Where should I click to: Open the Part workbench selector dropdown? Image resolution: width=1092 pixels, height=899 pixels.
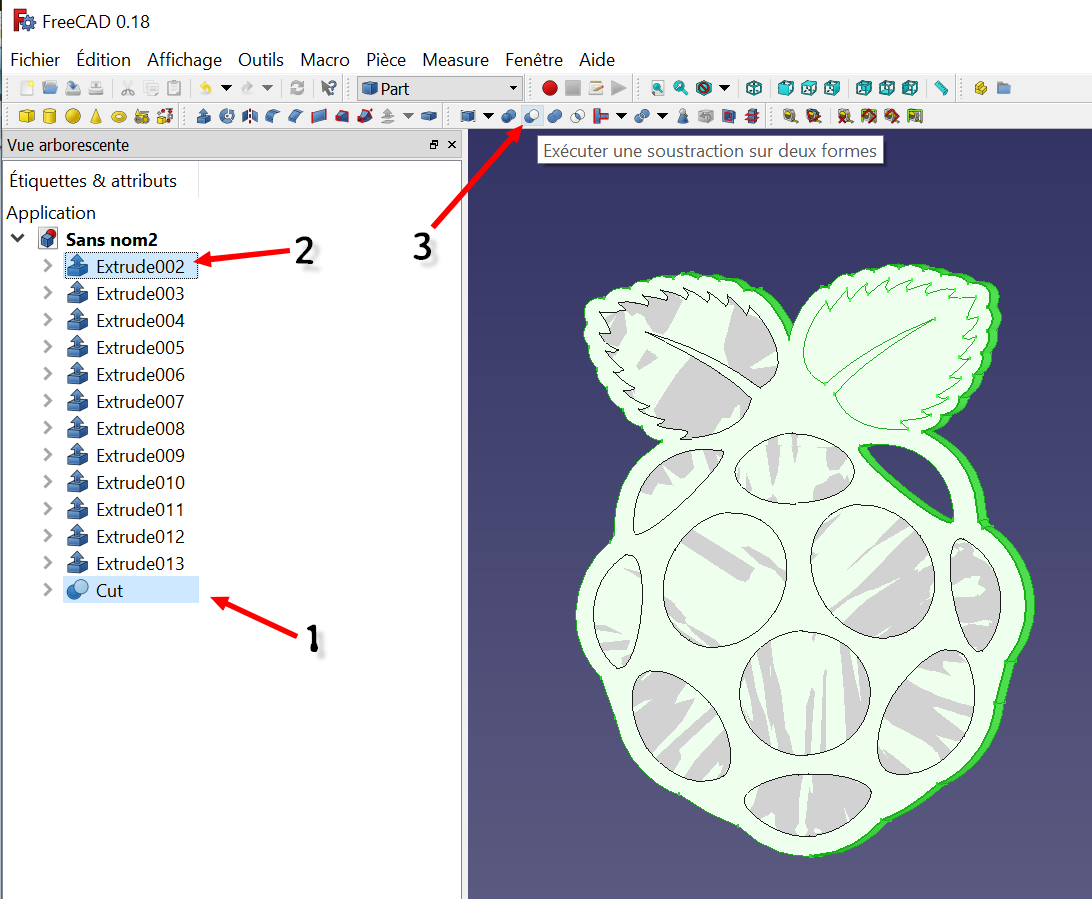(440, 88)
